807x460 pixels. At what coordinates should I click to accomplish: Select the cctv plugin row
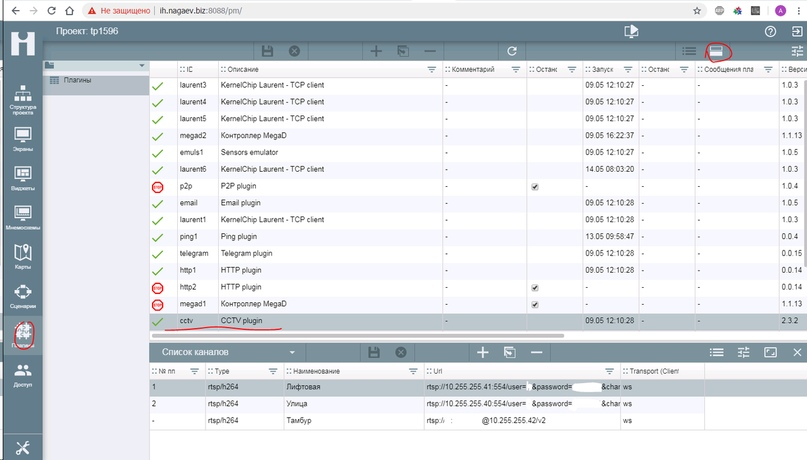click(476, 321)
